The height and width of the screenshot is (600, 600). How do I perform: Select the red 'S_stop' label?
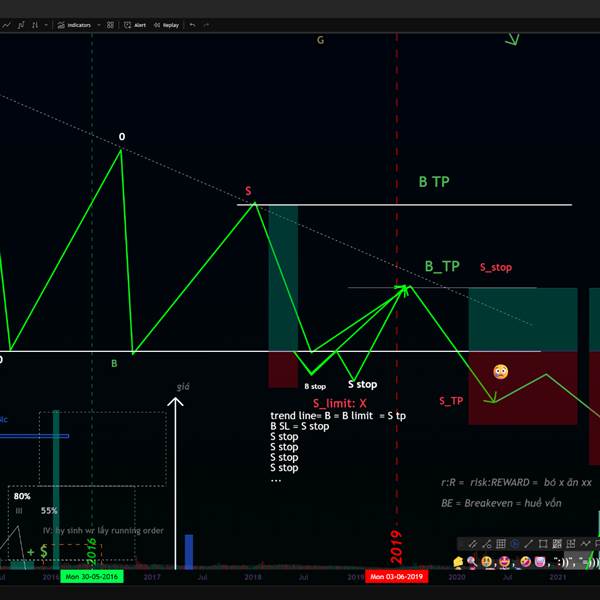click(496, 267)
